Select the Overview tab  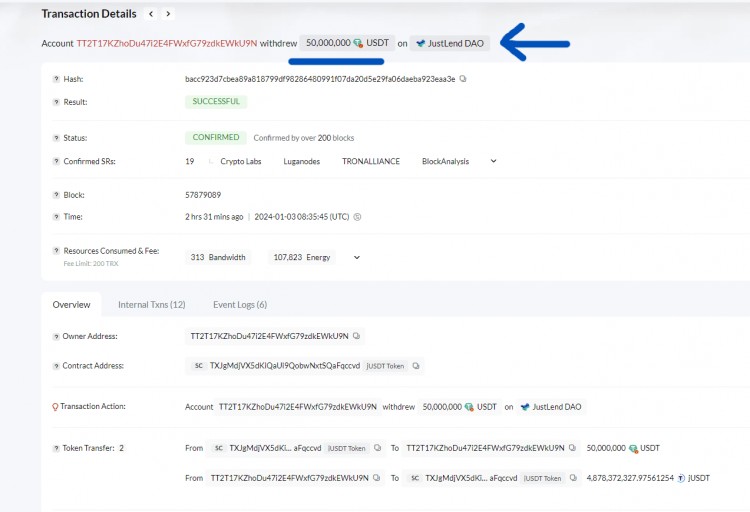(71, 304)
